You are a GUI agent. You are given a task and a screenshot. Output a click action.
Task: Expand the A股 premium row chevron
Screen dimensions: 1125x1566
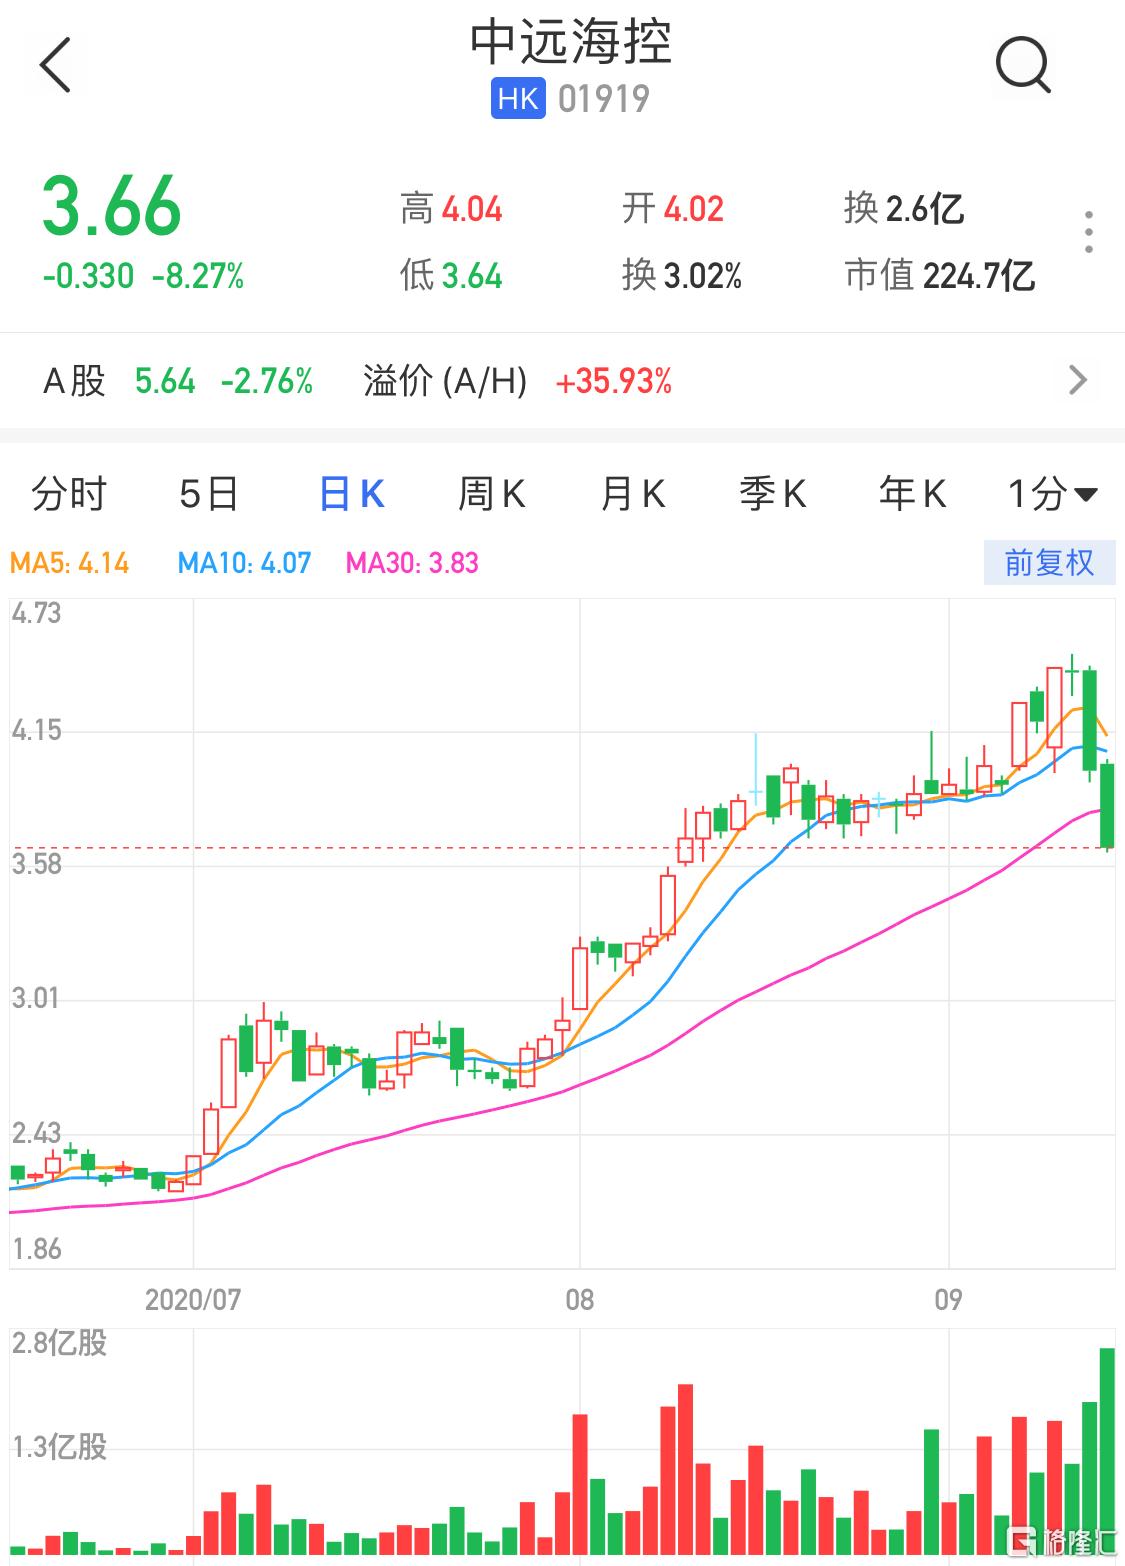click(x=1078, y=381)
